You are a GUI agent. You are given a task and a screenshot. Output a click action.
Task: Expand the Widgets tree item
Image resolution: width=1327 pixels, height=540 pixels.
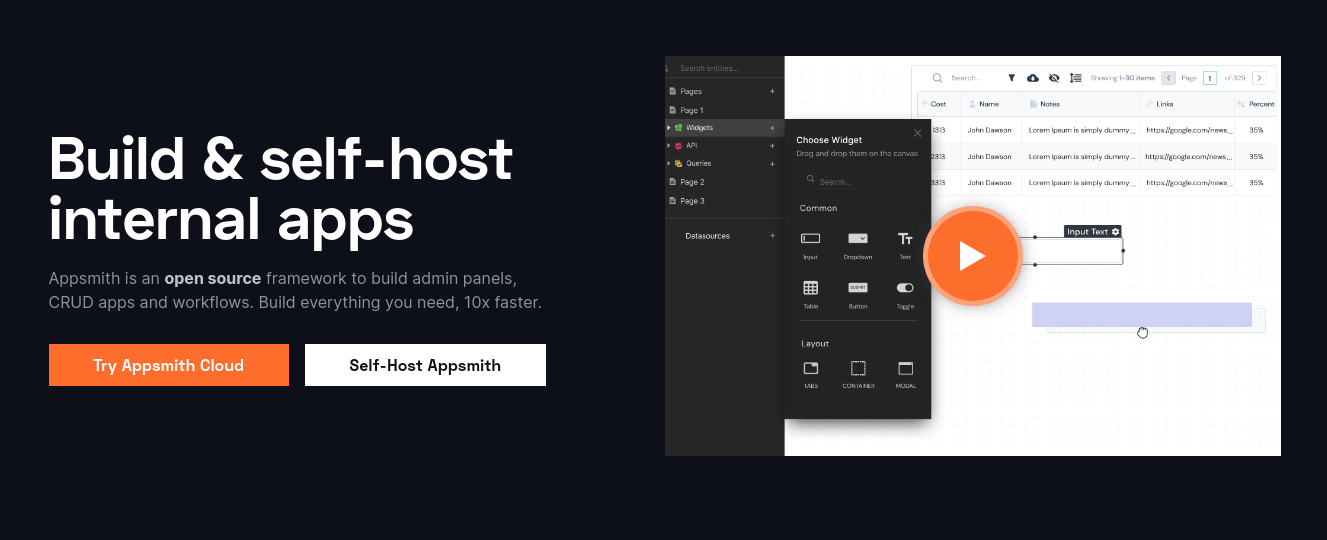point(669,128)
